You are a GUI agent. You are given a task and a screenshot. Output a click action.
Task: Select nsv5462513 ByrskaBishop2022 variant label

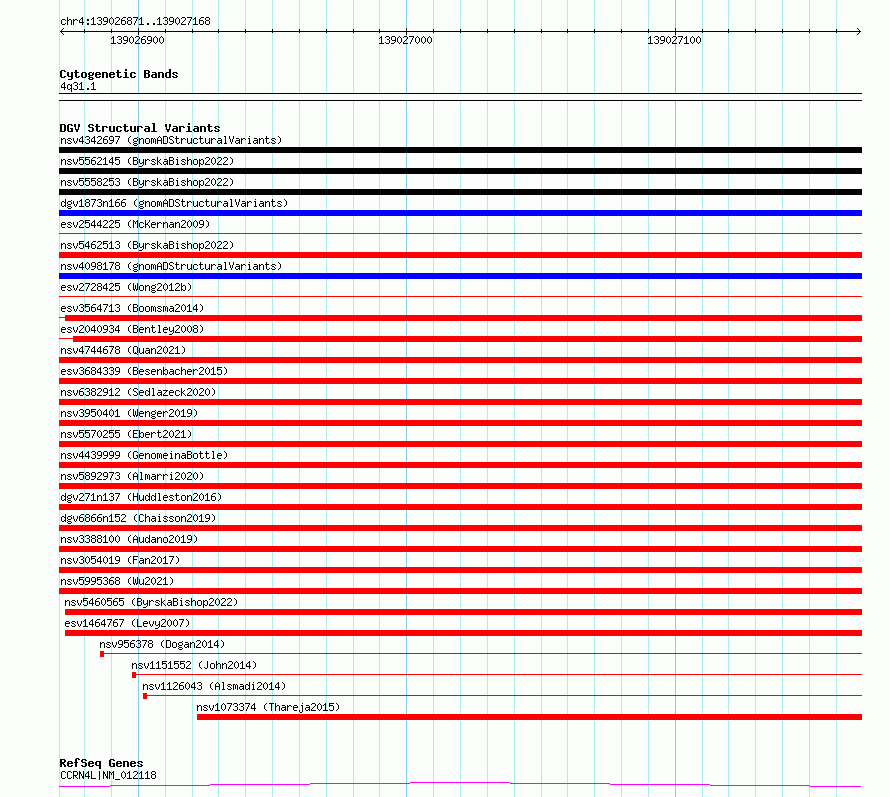point(147,245)
